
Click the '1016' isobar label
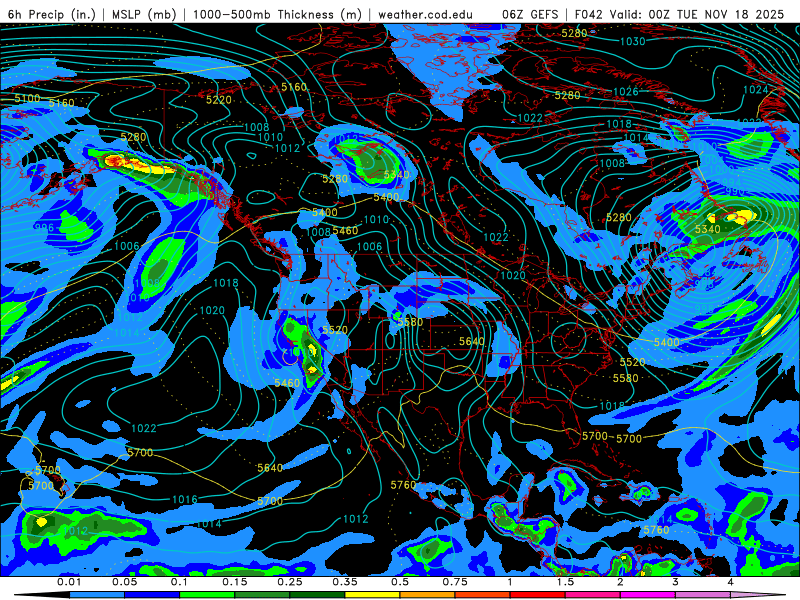[x=185, y=499]
